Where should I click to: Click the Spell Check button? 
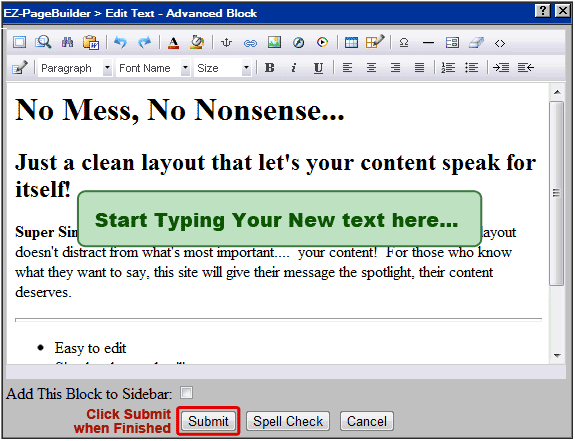(x=288, y=421)
